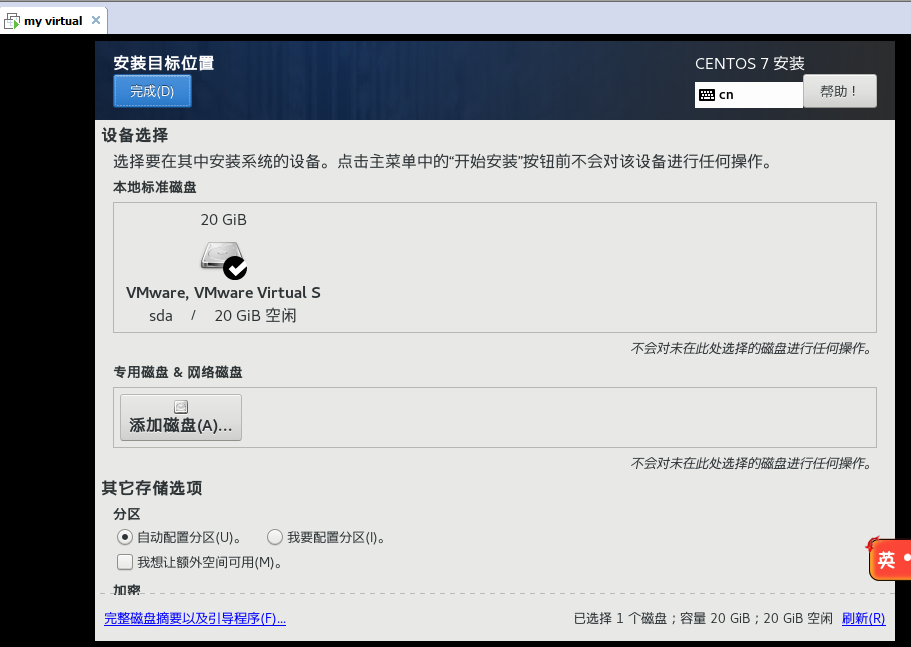Click the keyboard icon beside cn
The height and width of the screenshot is (647, 911).
pos(707,95)
